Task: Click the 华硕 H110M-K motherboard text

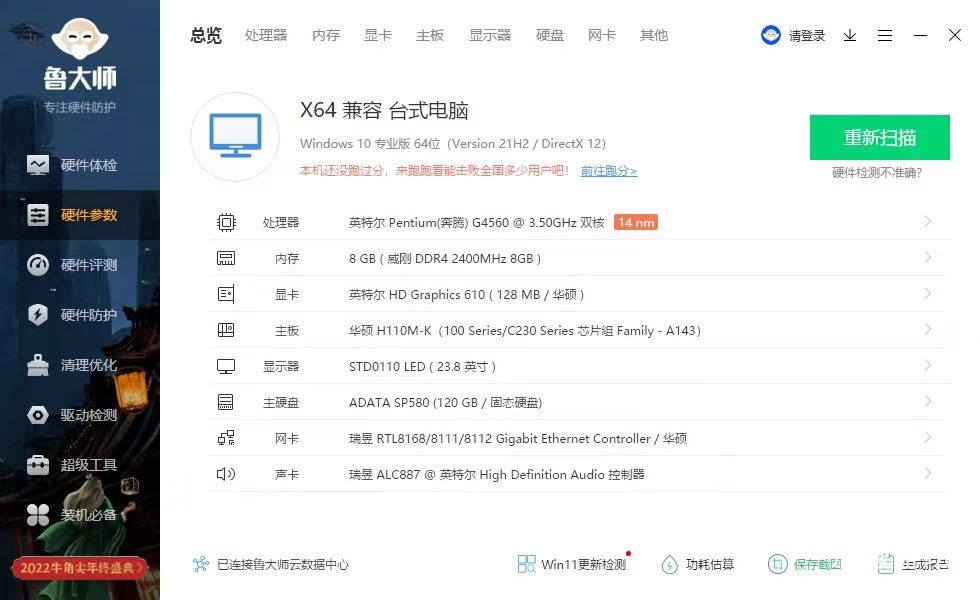Action: pos(524,331)
